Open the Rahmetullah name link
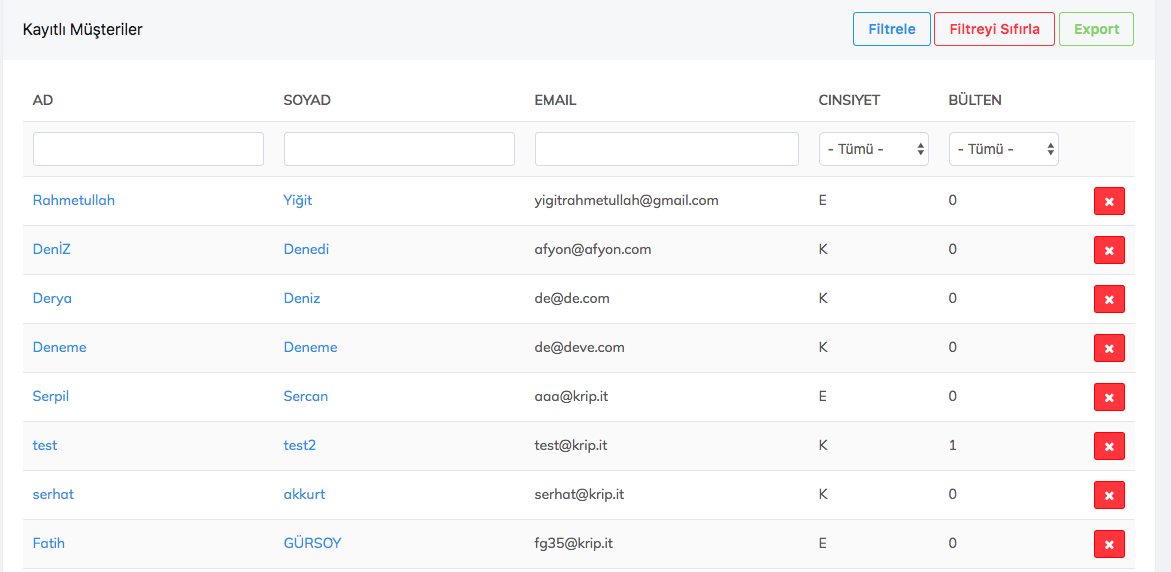 click(74, 200)
